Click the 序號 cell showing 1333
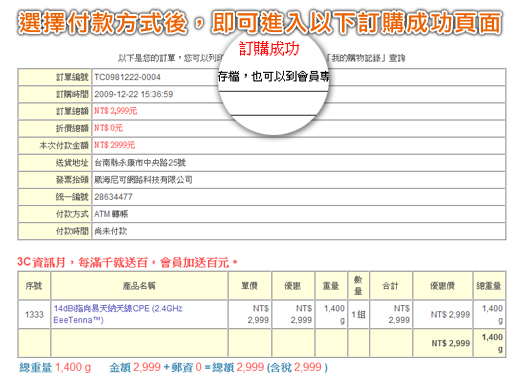523x377 pixels. pyautogui.click(x=34, y=314)
